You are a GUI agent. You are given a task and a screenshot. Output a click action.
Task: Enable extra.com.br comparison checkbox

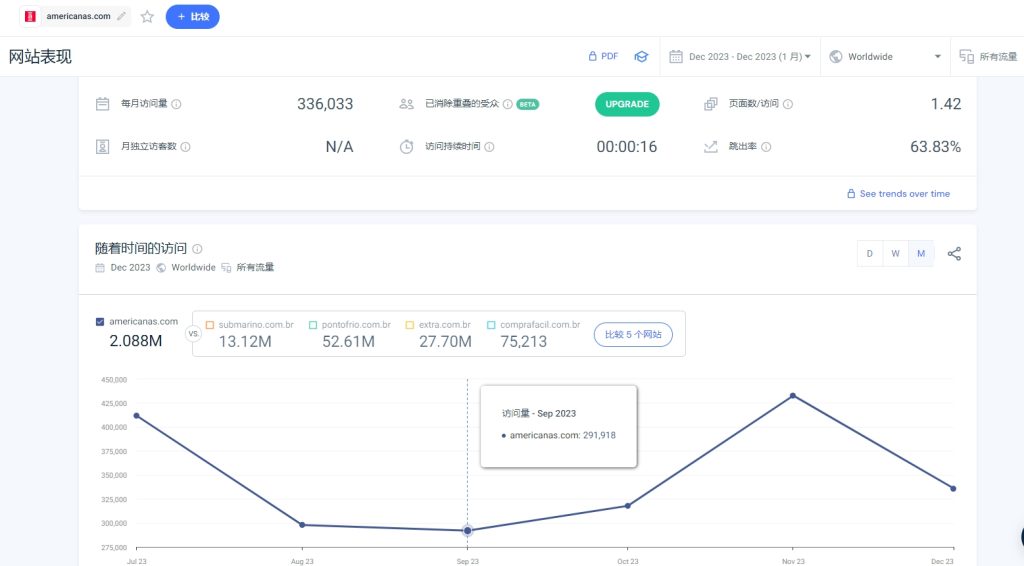[x=409, y=325]
